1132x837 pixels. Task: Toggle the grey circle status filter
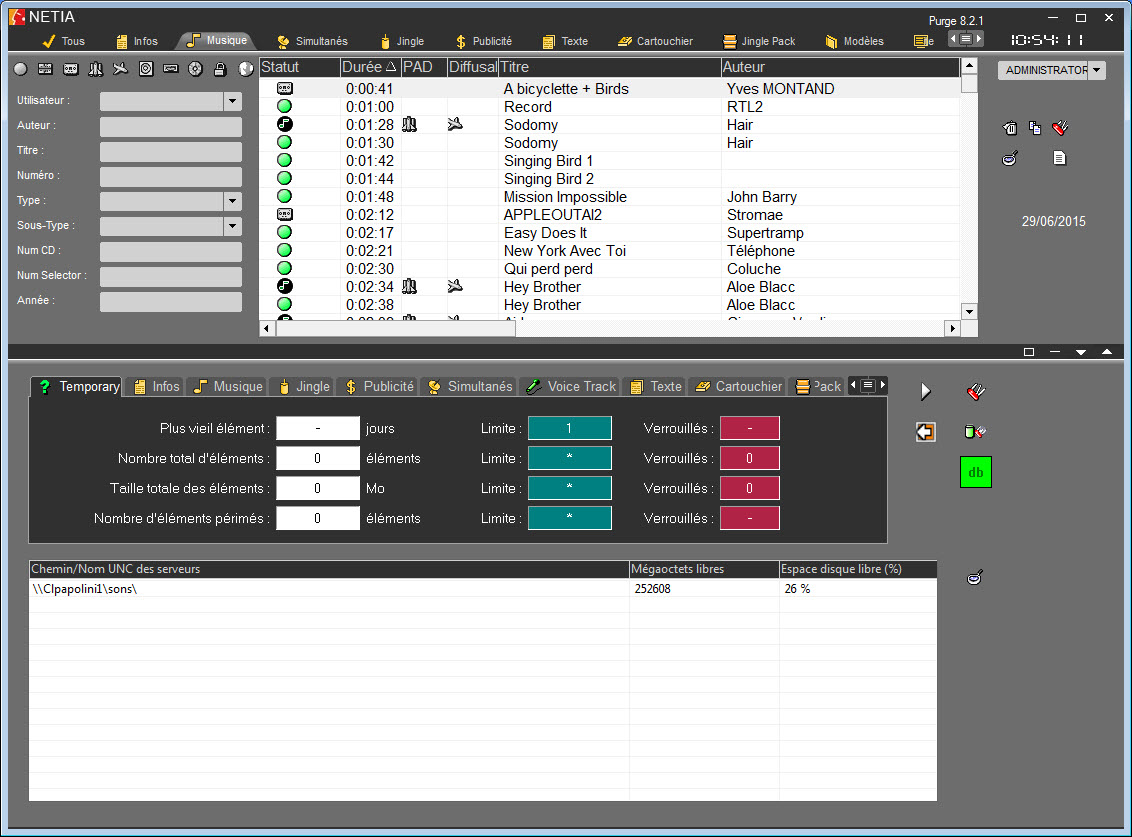pyautogui.click(x=20, y=69)
